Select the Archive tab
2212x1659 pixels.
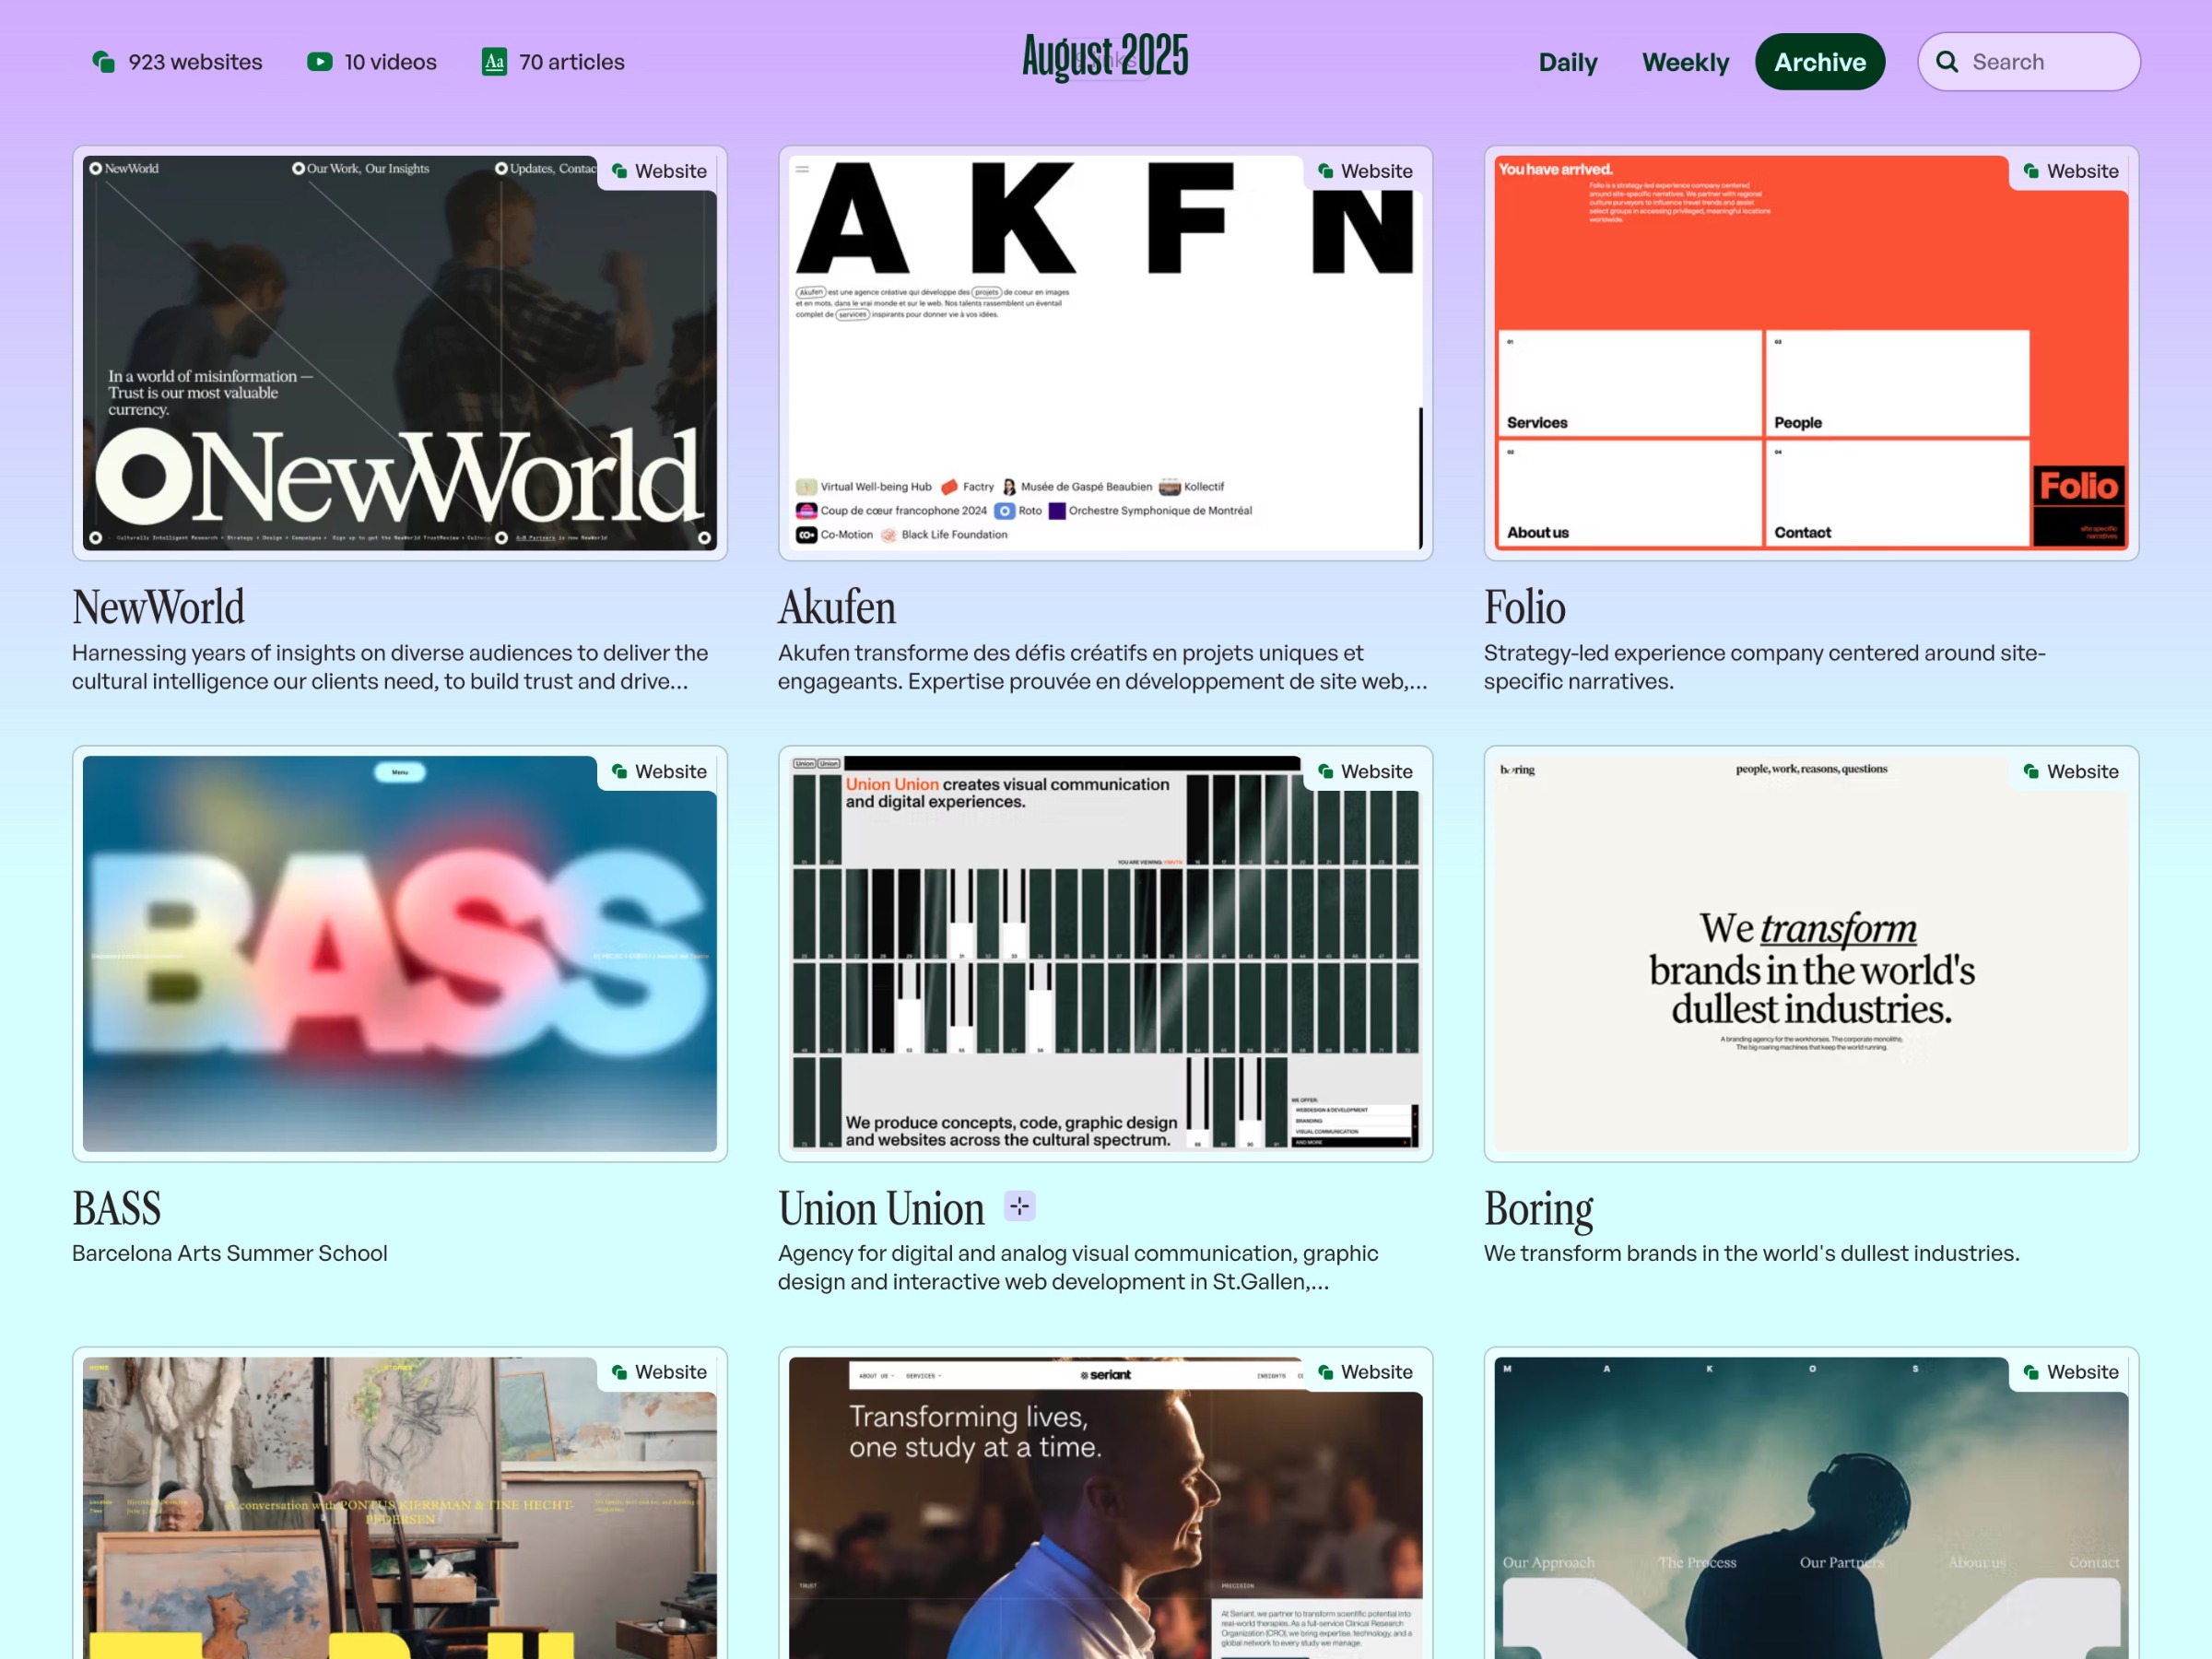1820,62
